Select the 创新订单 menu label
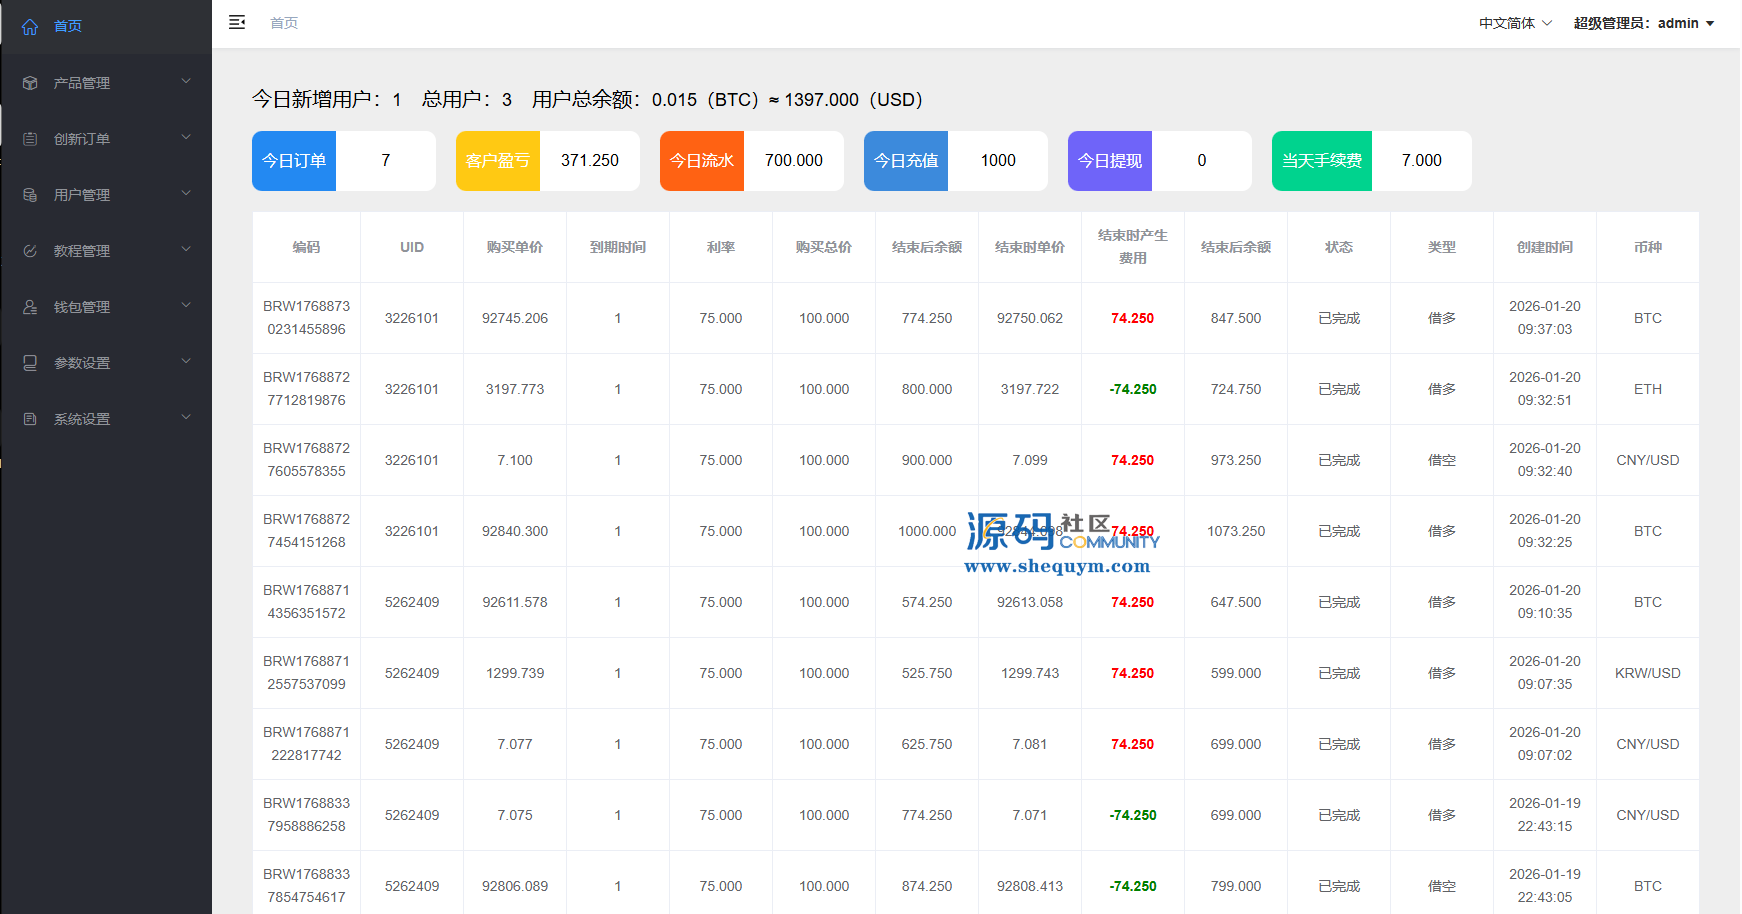 82,139
